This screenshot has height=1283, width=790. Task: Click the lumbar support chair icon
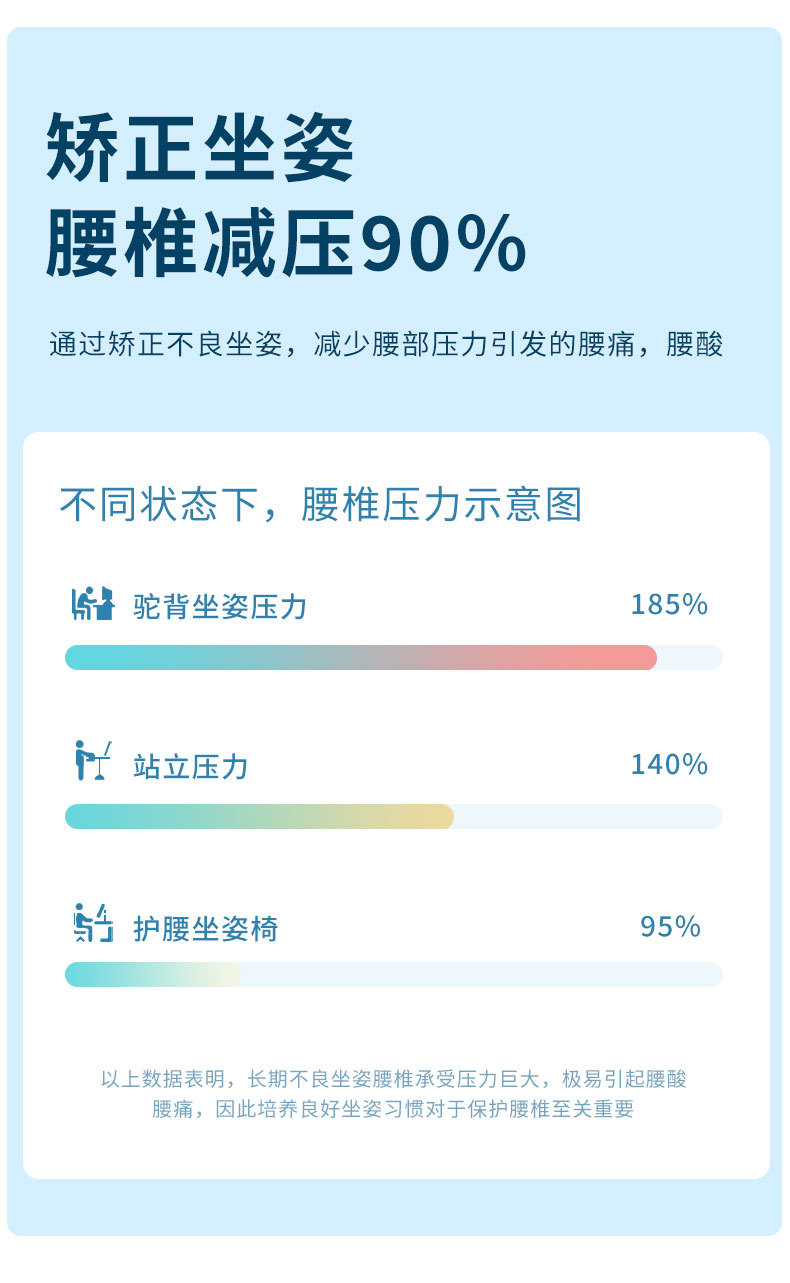(x=93, y=923)
